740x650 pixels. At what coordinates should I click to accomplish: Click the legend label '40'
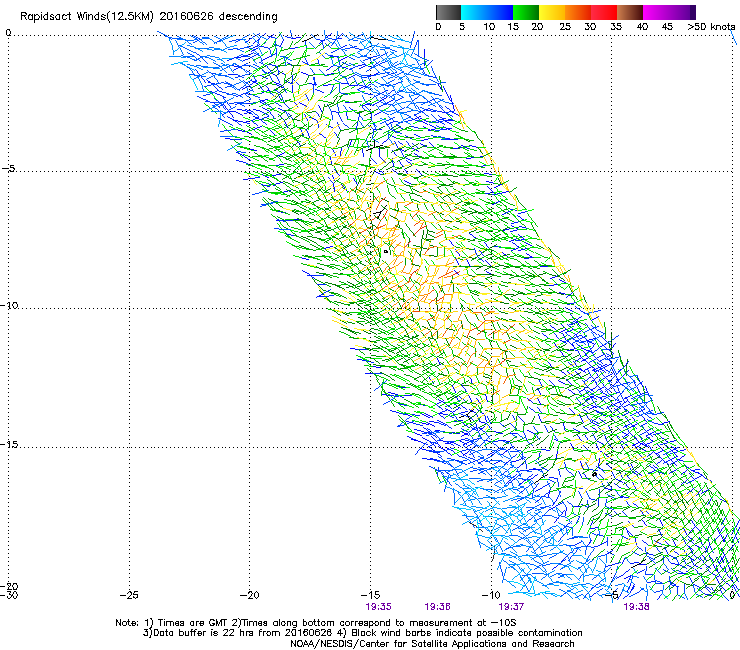642,27
